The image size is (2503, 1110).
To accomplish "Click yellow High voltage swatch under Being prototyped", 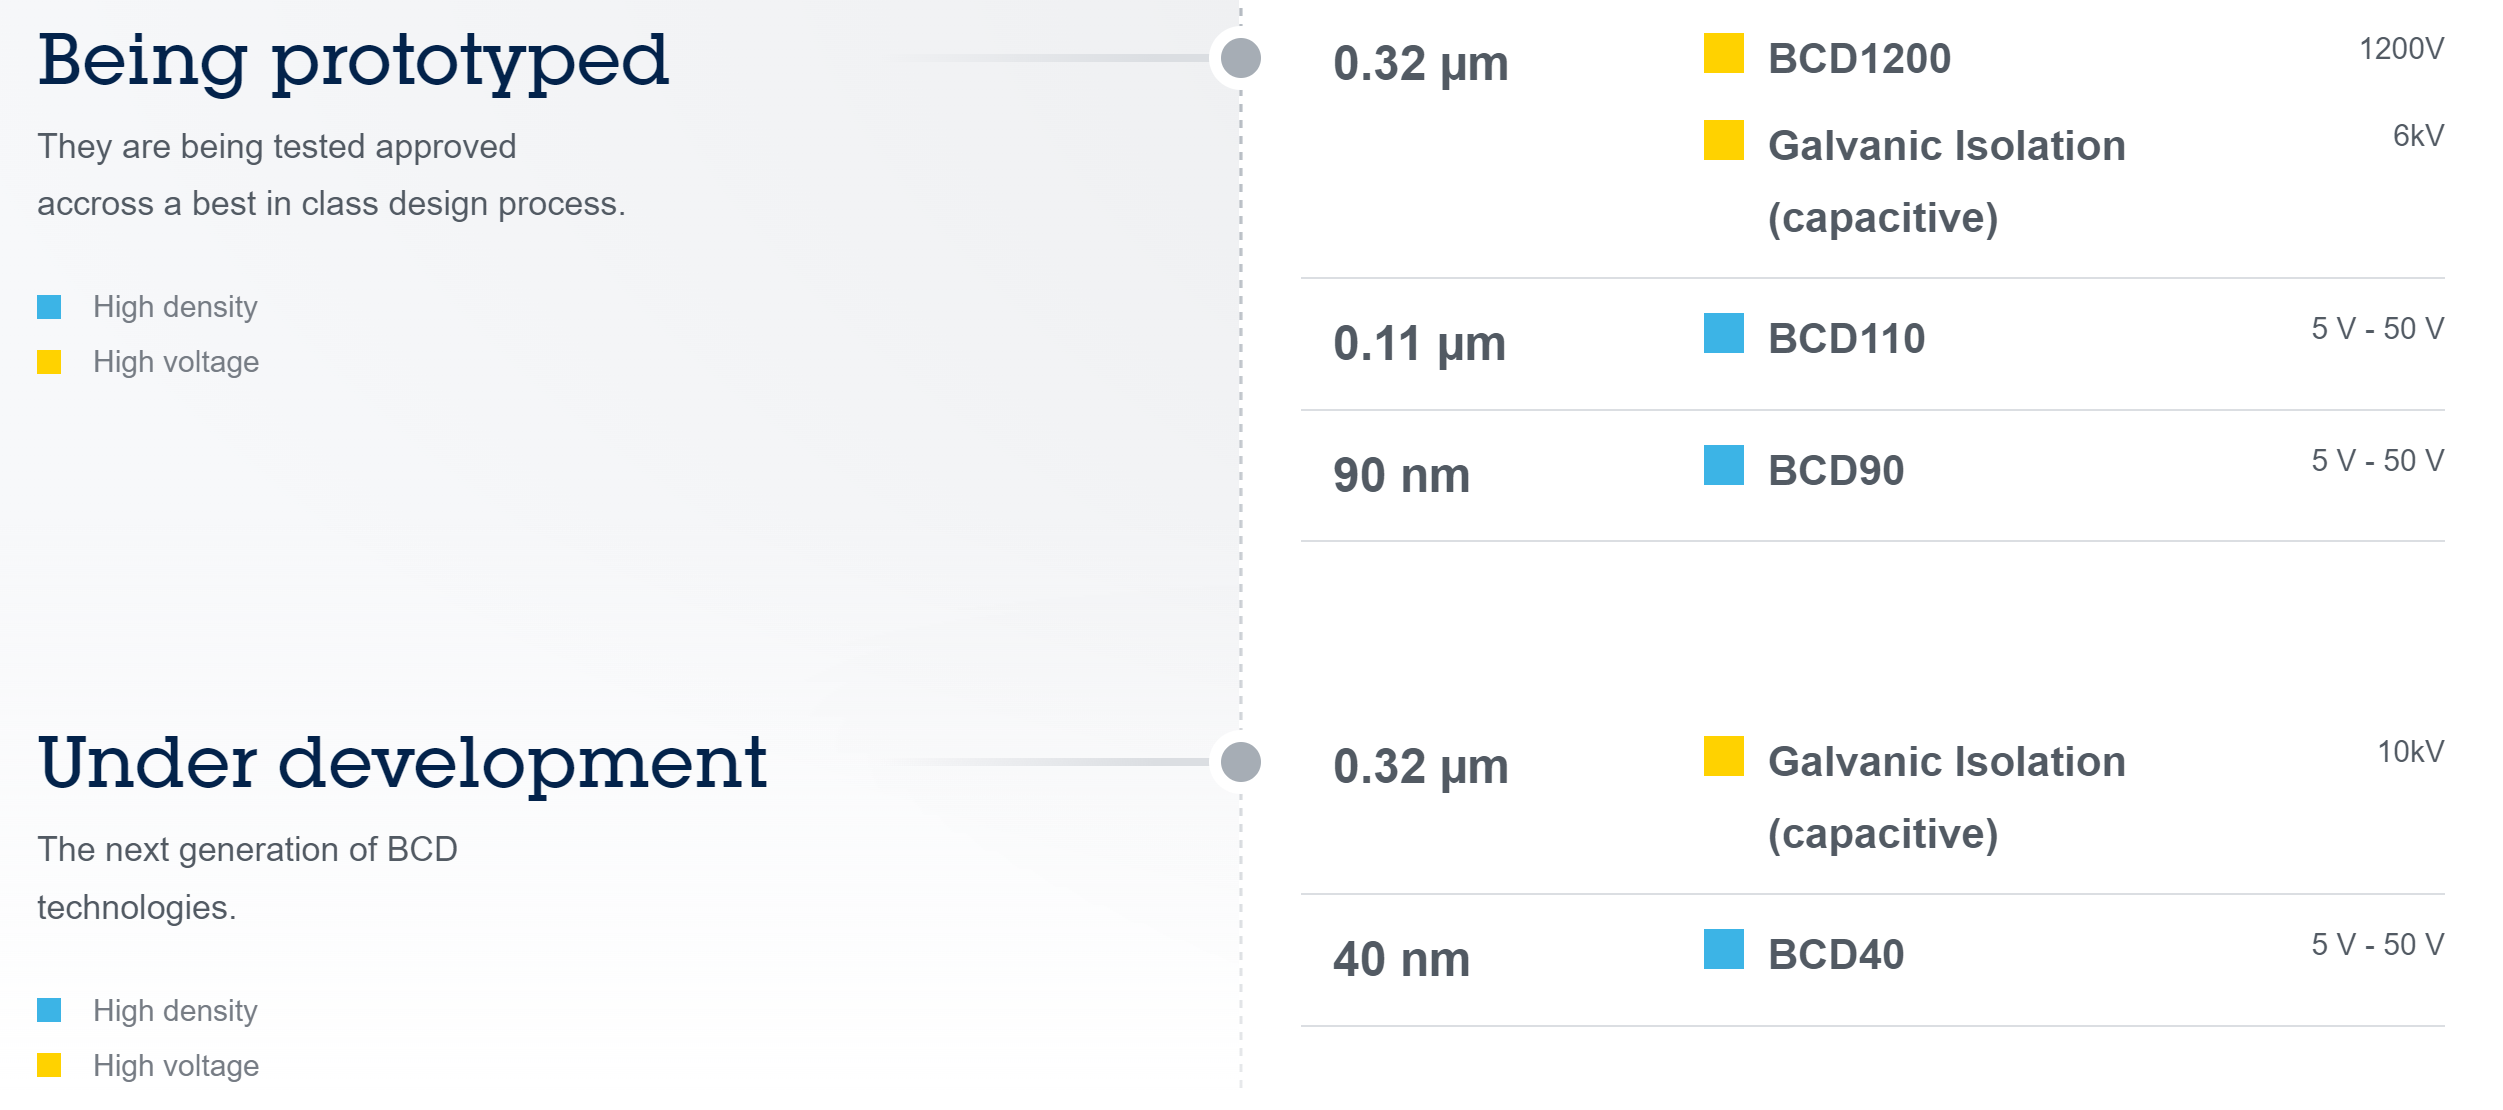I will point(49,362).
